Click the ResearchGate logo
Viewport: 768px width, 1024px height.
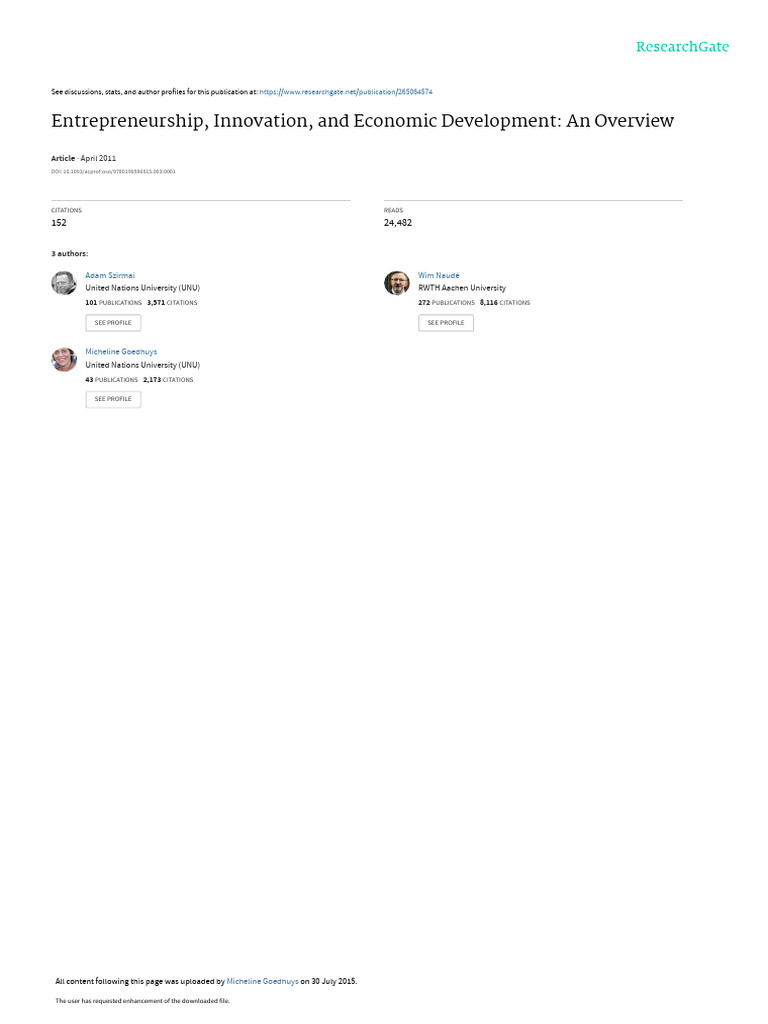click(682, 47)
